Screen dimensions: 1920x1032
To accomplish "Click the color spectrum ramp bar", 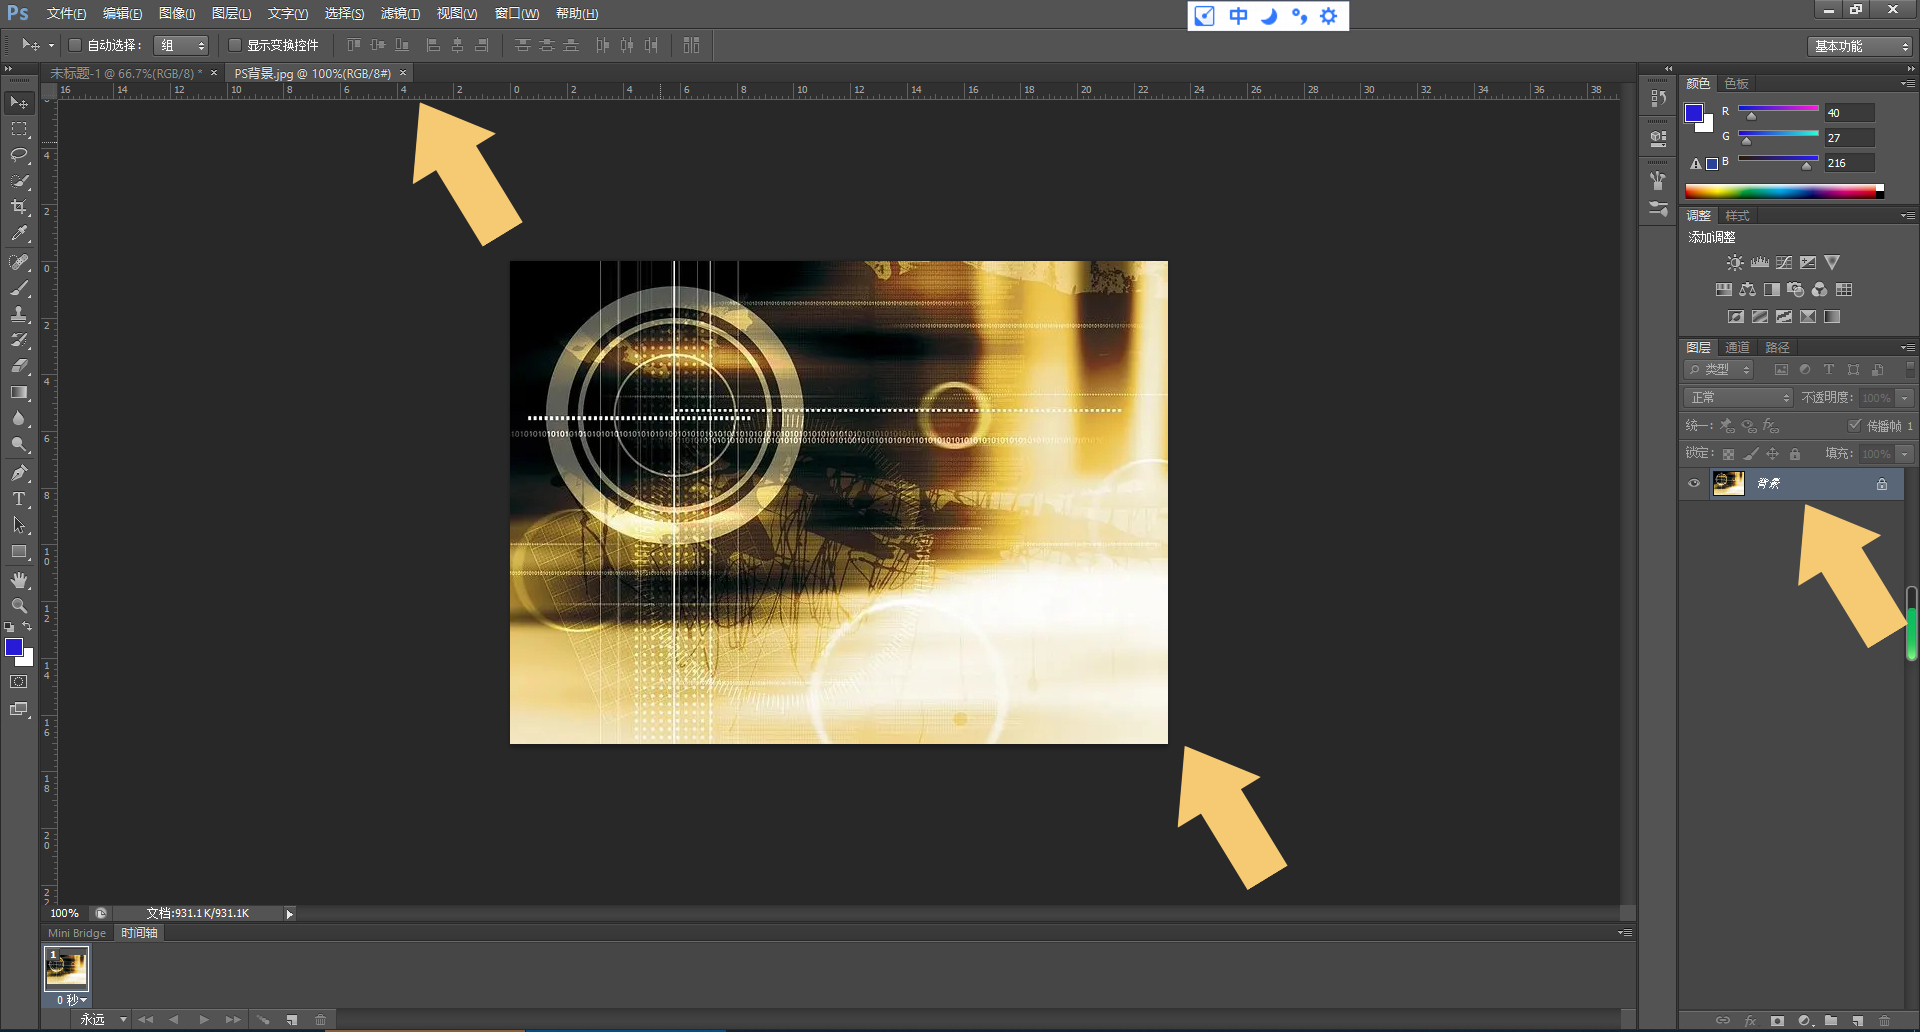I will point(1780,192).
